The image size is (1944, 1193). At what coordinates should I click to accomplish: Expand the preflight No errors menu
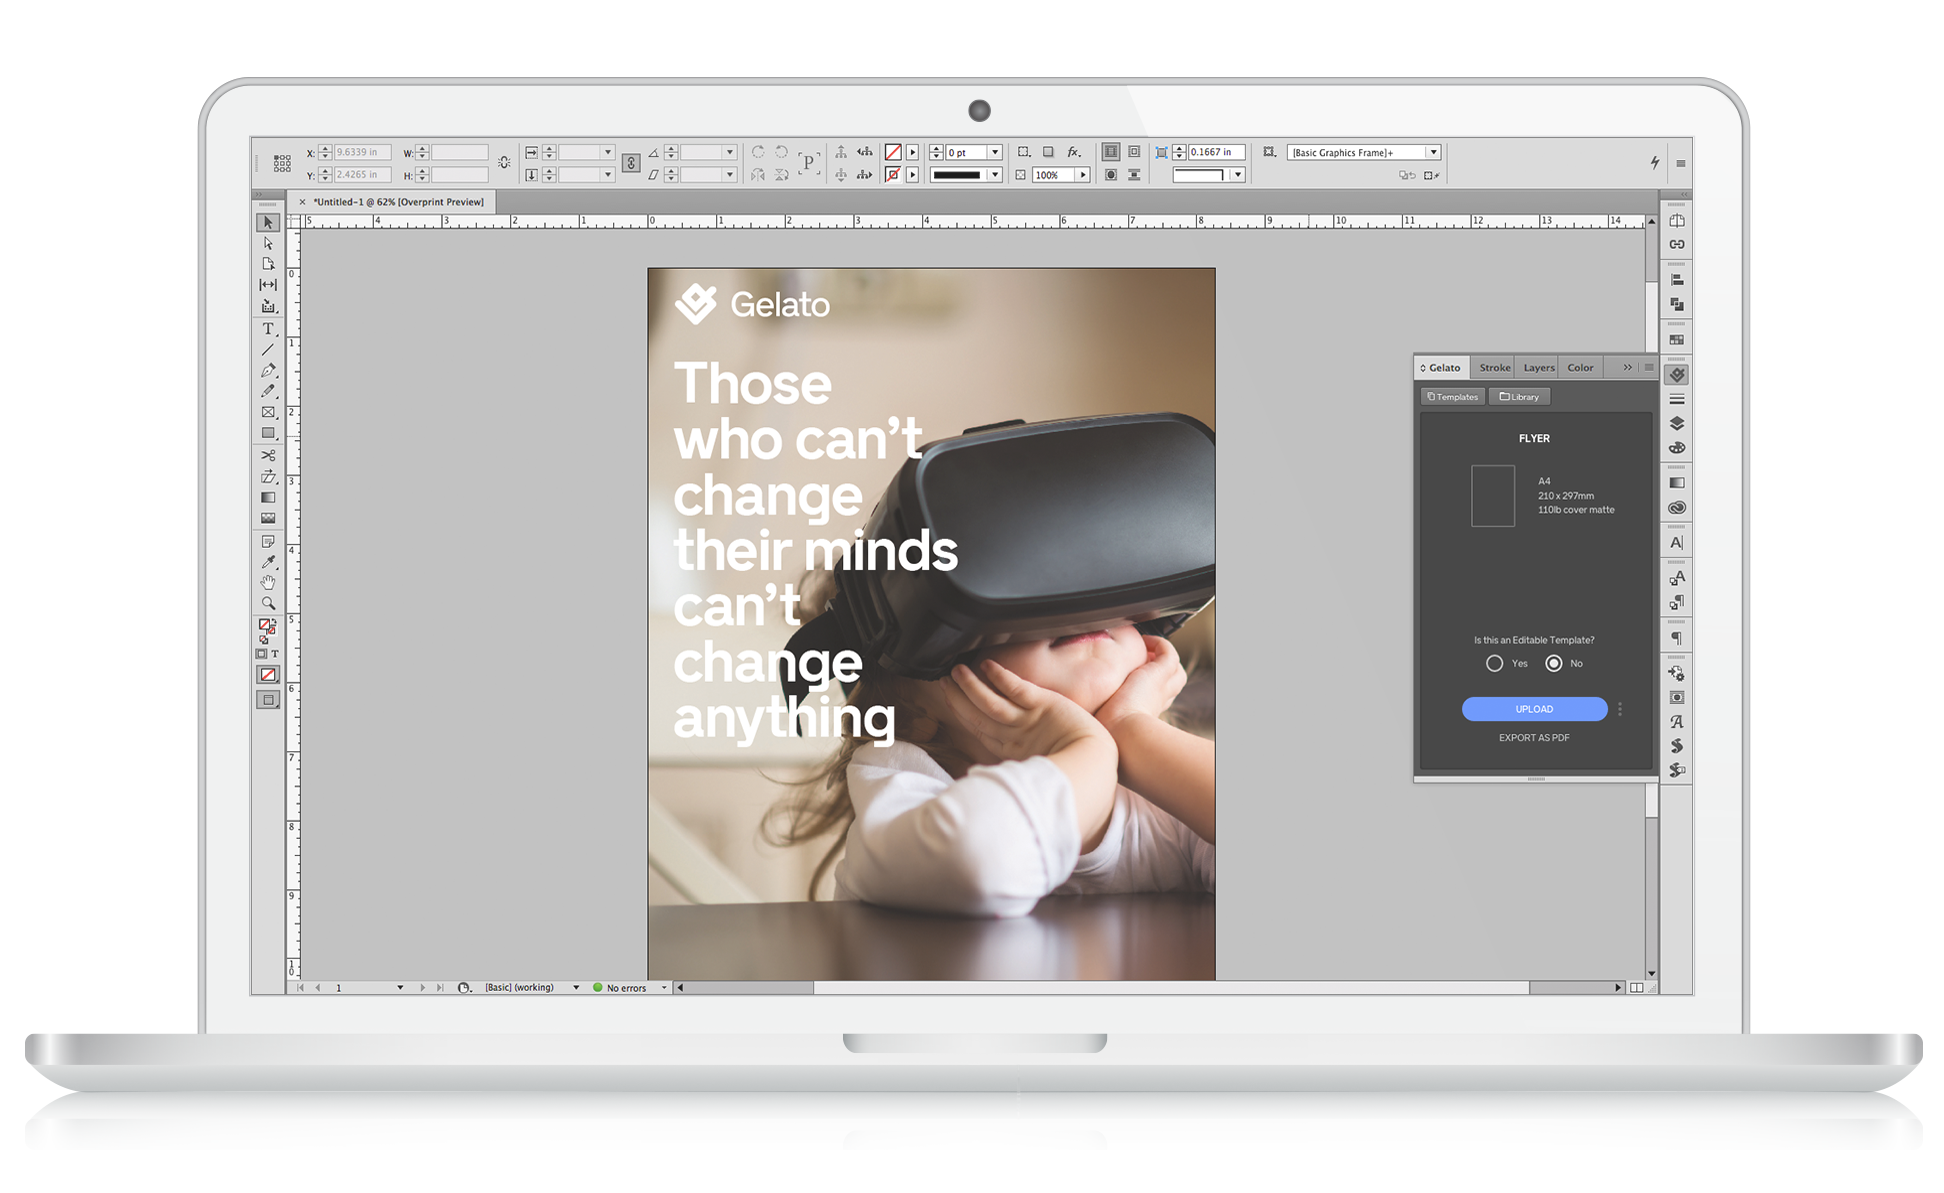[664, 988]
